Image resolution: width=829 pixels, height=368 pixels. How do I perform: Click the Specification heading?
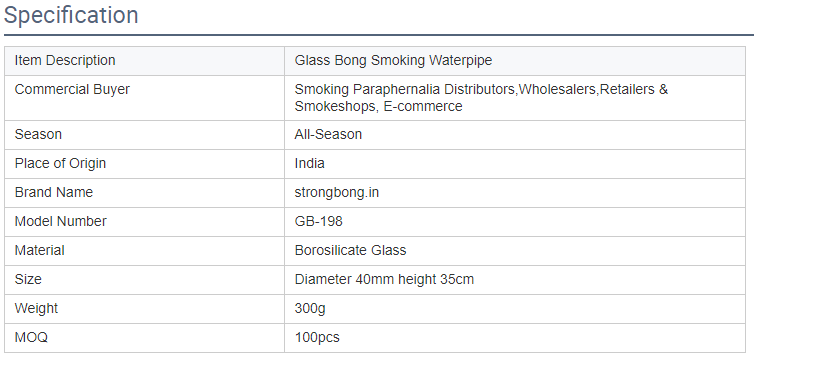tap(71, 15)
